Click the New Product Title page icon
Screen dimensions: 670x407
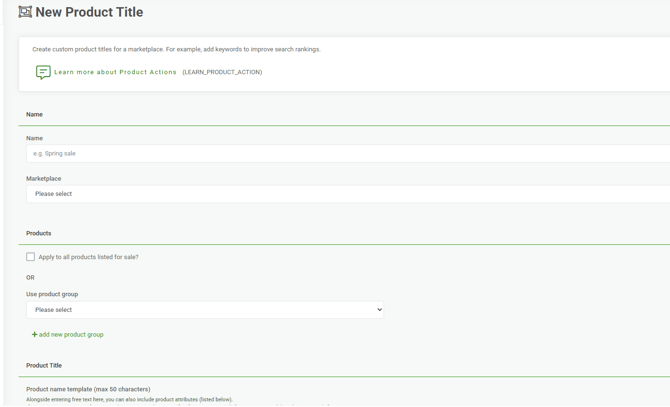pyautogui.click(x=25, y=12)
